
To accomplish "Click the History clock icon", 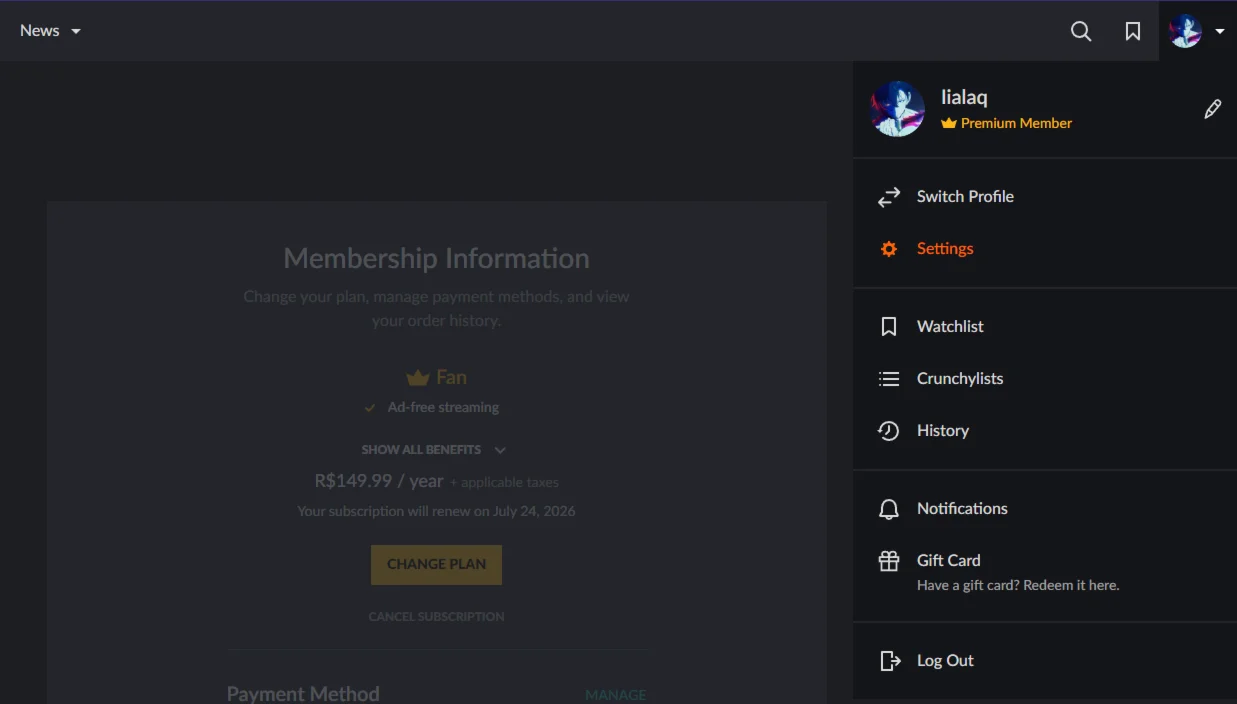I will (x=889, y=431).
